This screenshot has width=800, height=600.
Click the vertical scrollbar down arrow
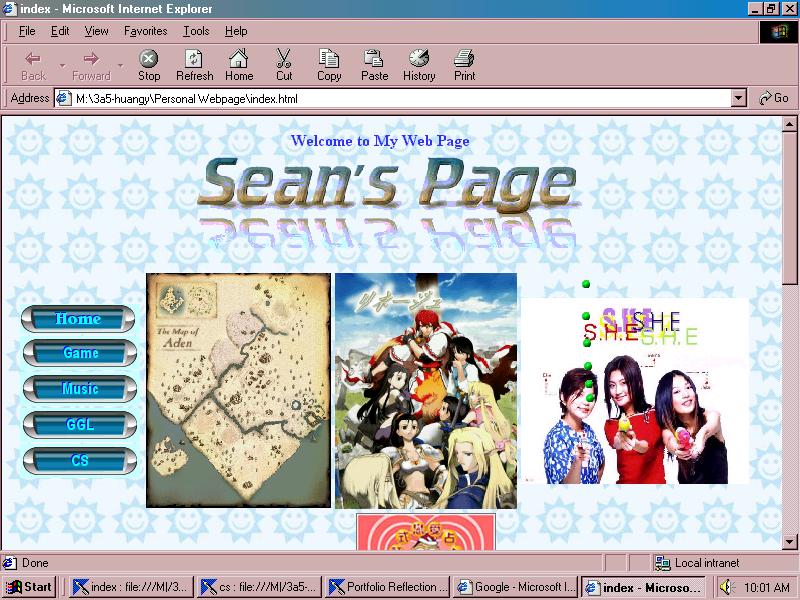789,541
